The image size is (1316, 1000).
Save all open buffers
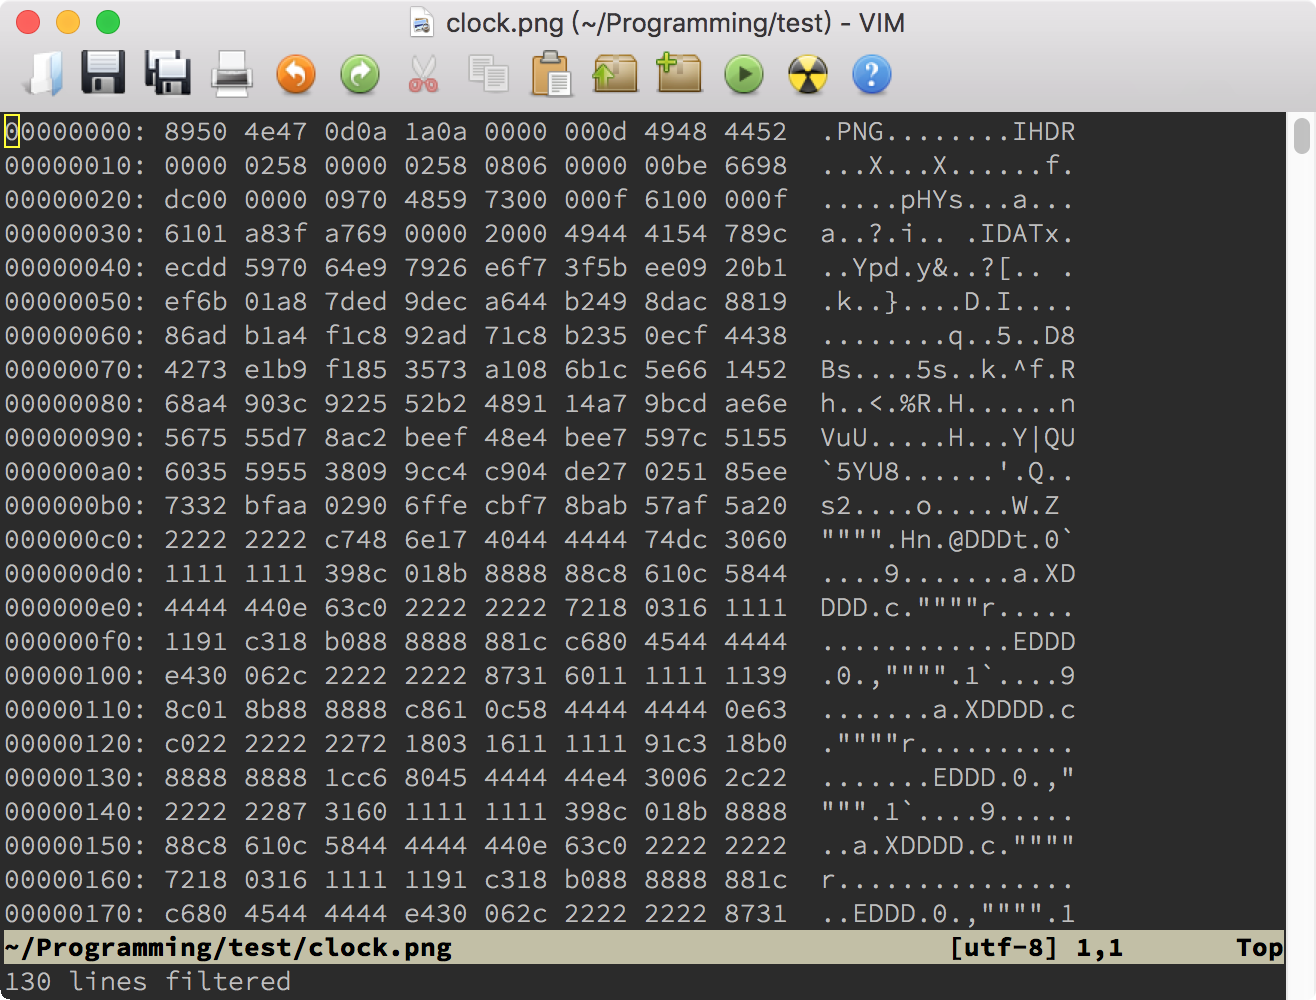click(x=168, y=73)
